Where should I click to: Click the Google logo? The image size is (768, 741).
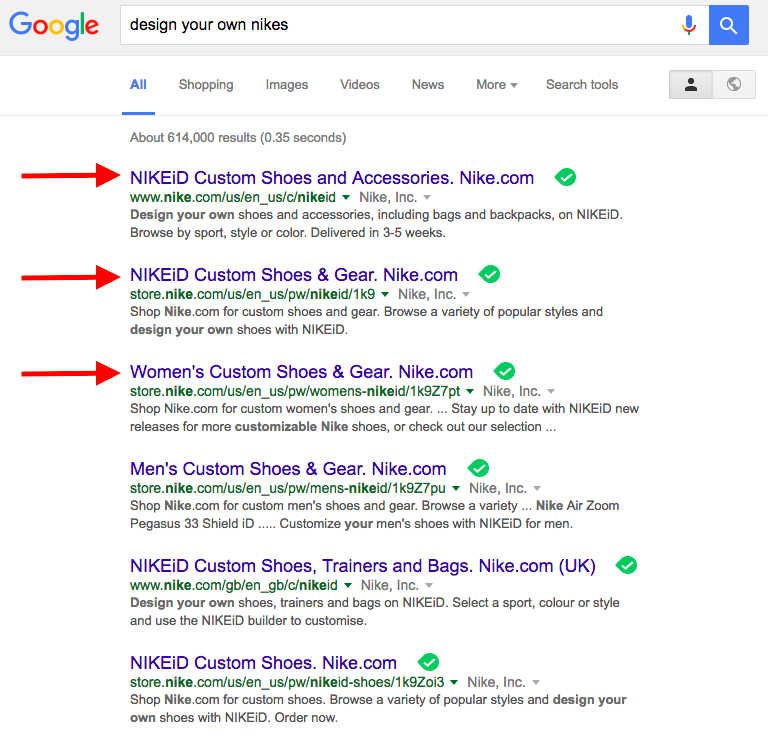(x=54, y=25)
